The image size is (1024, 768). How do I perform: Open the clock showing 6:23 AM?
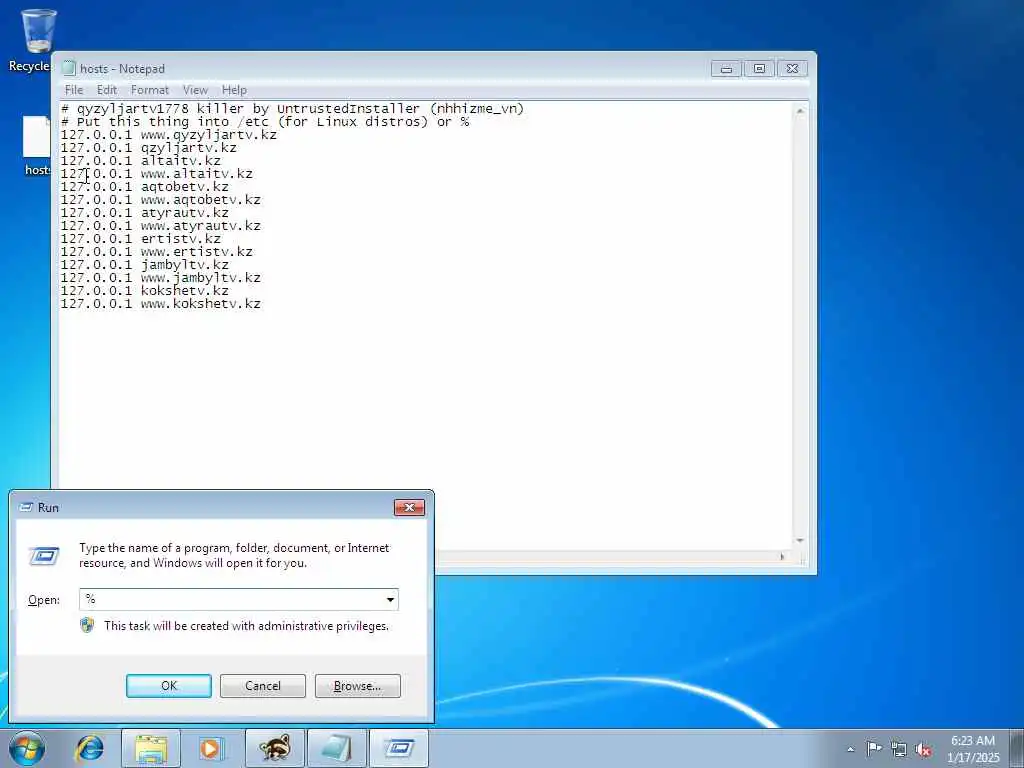point(972,741)
